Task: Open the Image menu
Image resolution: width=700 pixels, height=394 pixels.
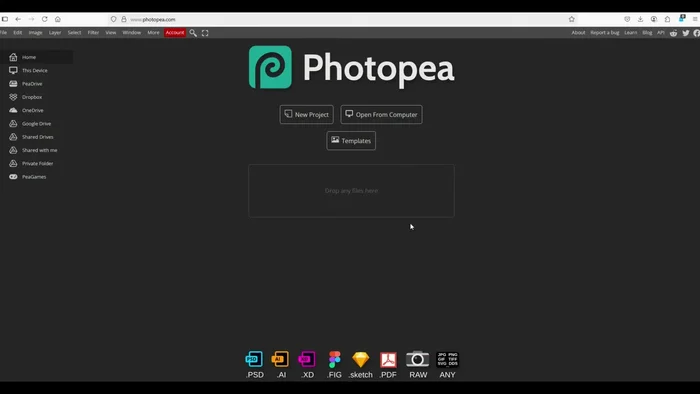Action: [x=35, y=33]
